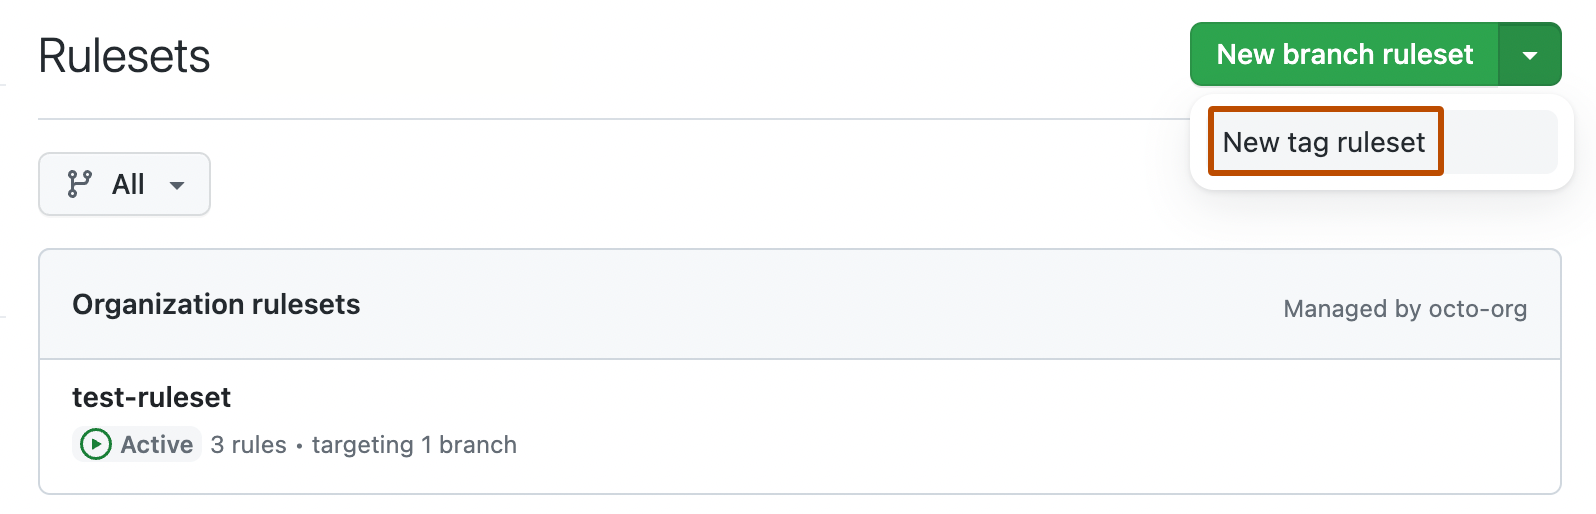The width and height of the screenshot is (1596, 514).
Task: Click the green Active play-circle icon
Action: tap(95, 444)
